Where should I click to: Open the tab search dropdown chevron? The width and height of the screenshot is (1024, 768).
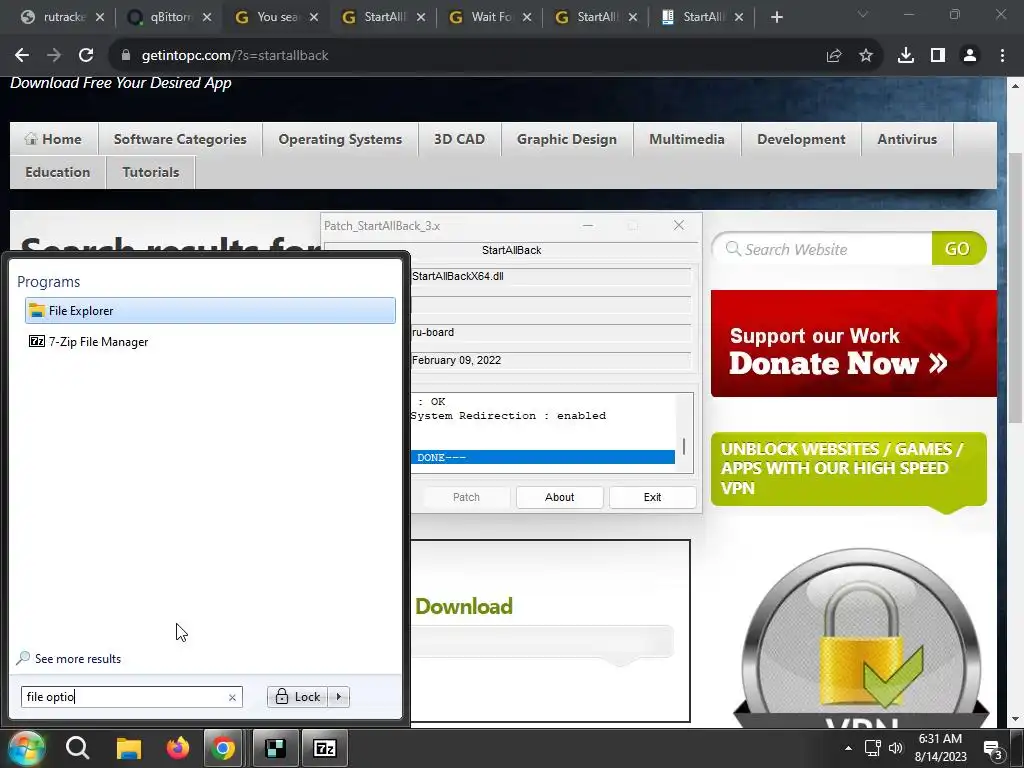click(x=863, y=14)
